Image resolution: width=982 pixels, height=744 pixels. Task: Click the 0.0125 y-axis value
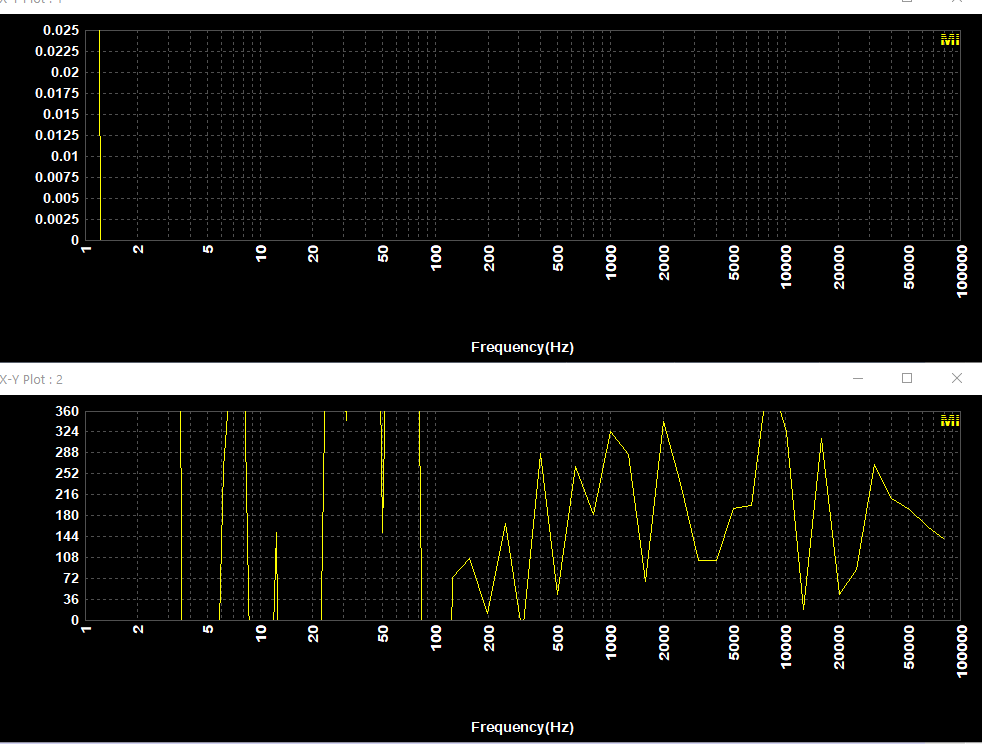pos(57,135)
